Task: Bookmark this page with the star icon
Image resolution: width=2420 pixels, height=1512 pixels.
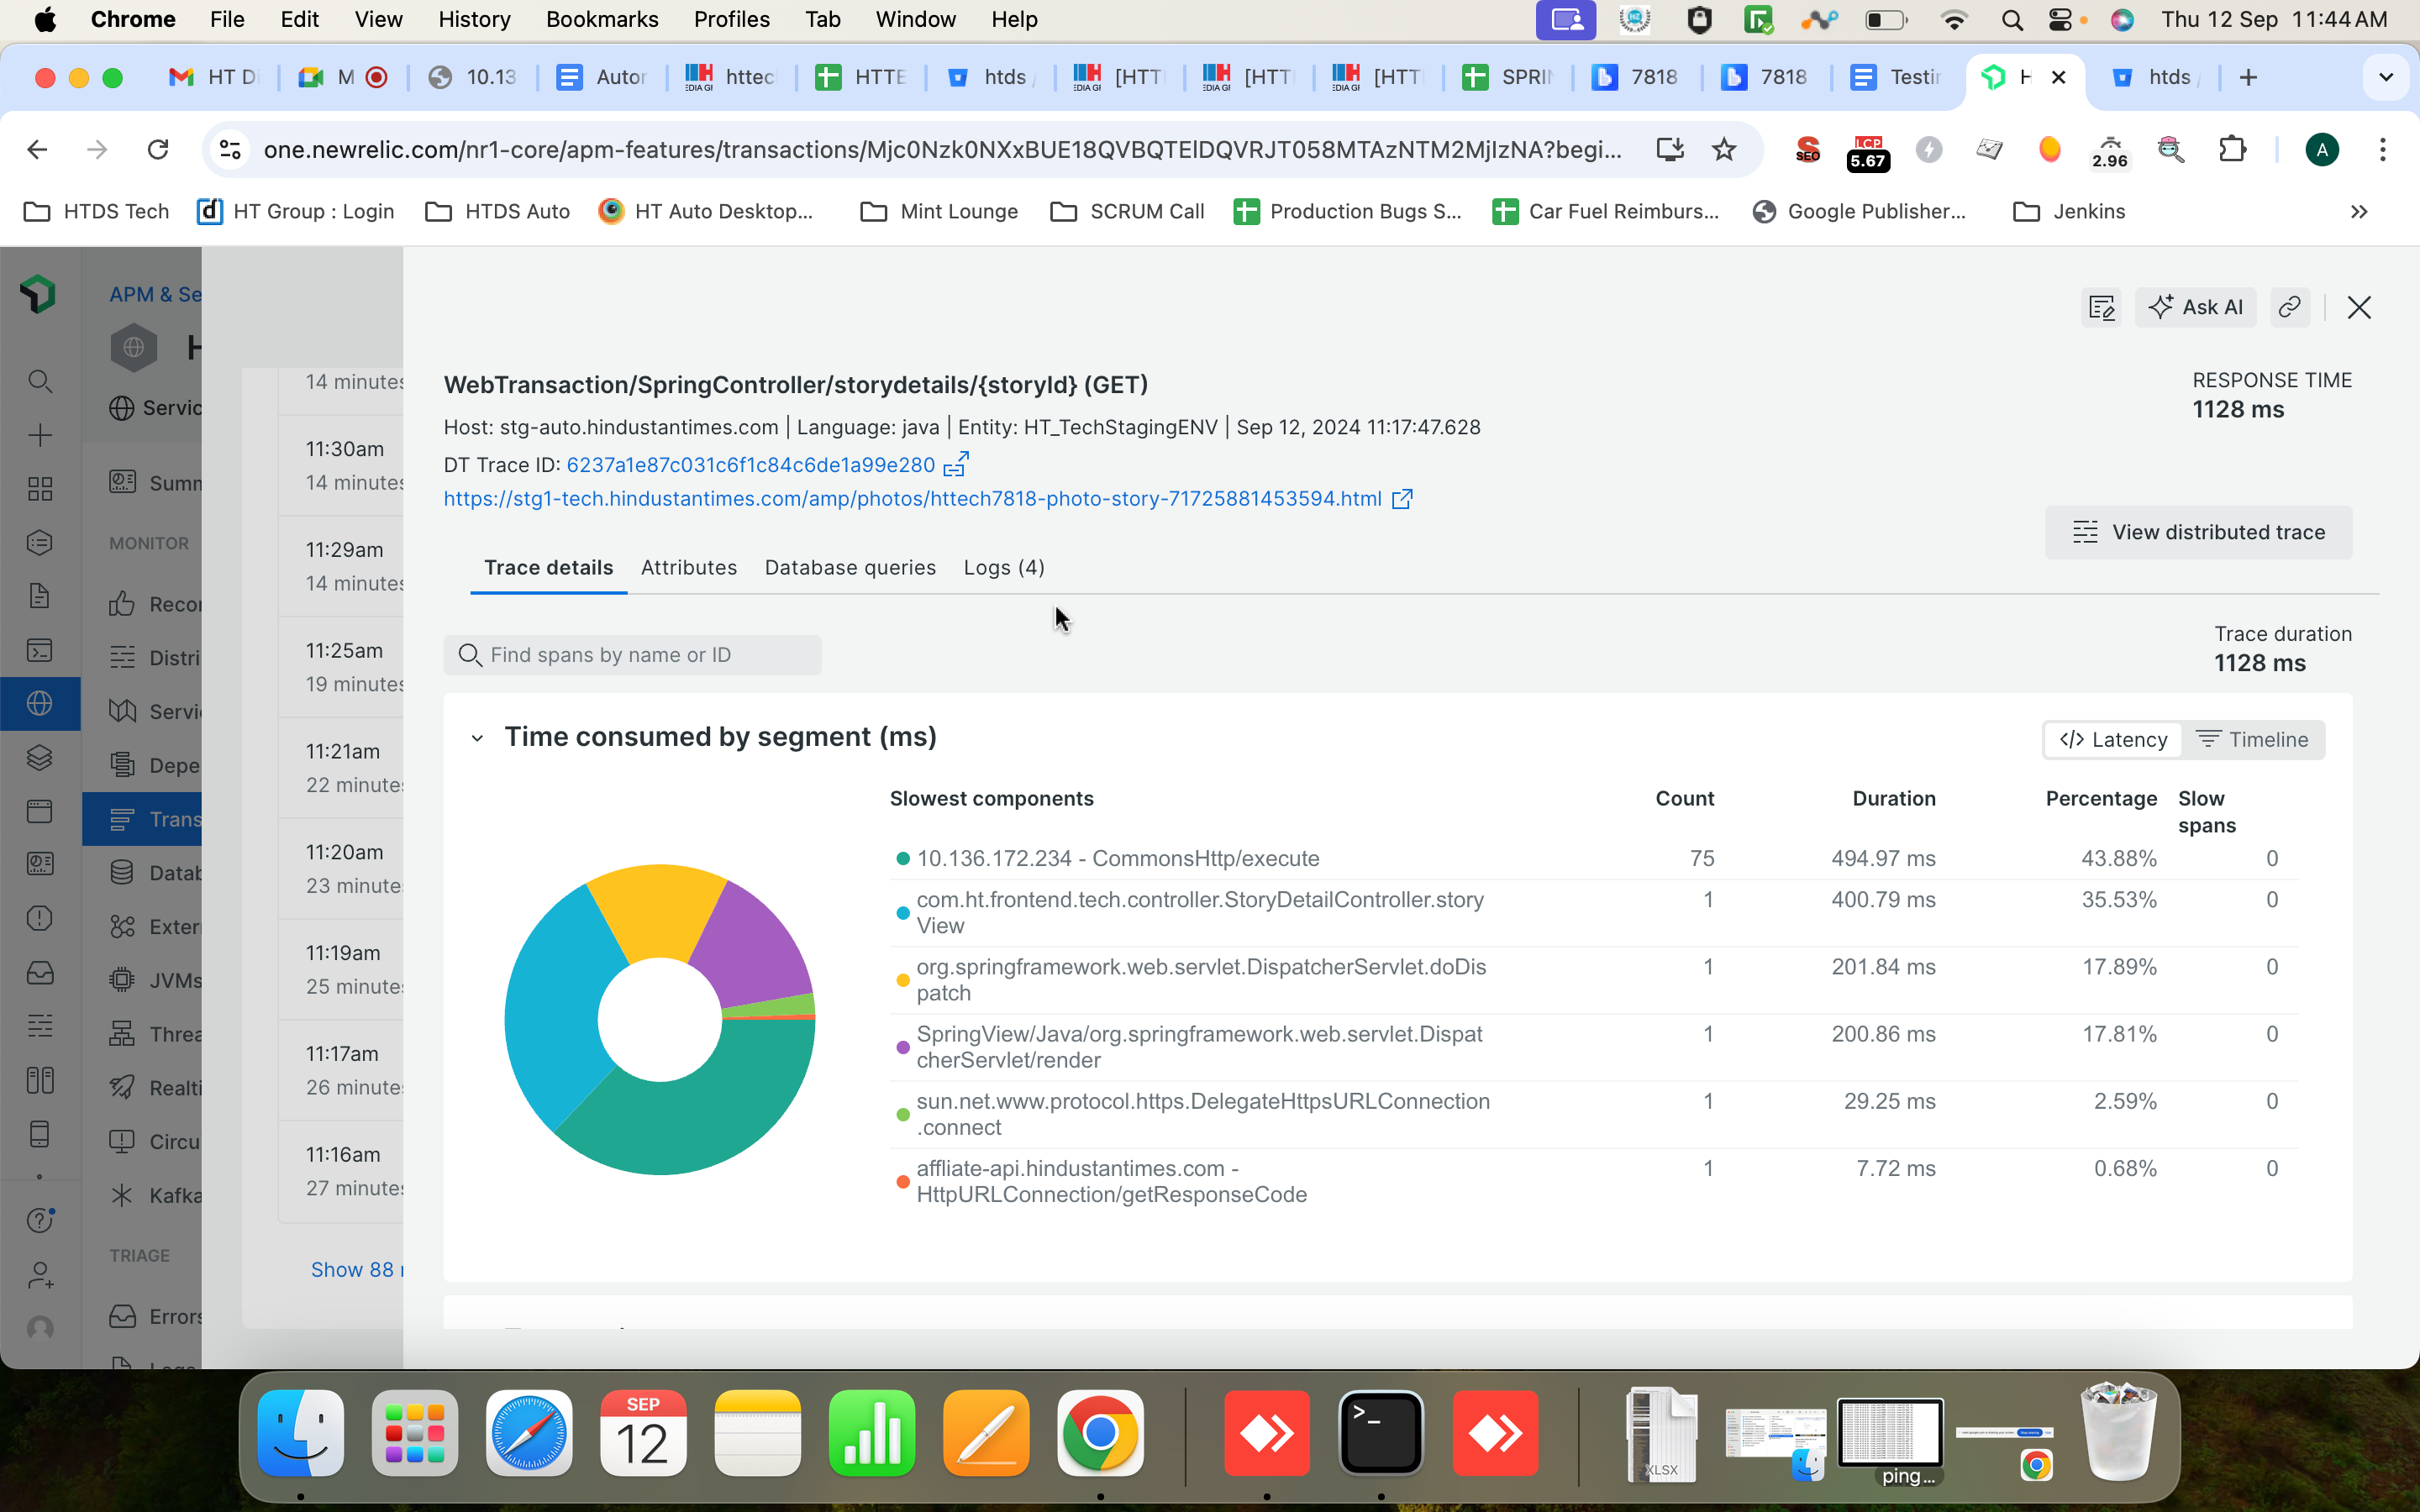Action: [x=1724, y=150]
